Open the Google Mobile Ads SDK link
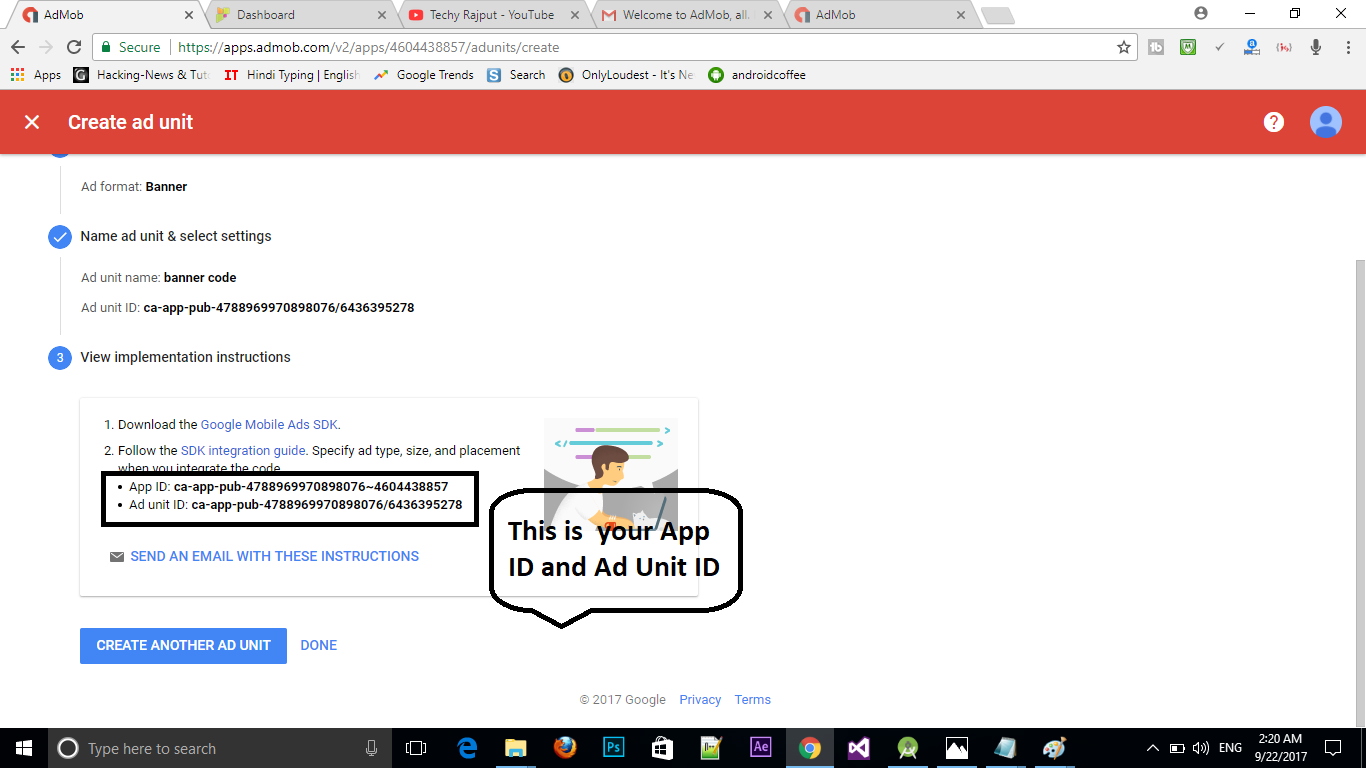 [x=269, y=425]
